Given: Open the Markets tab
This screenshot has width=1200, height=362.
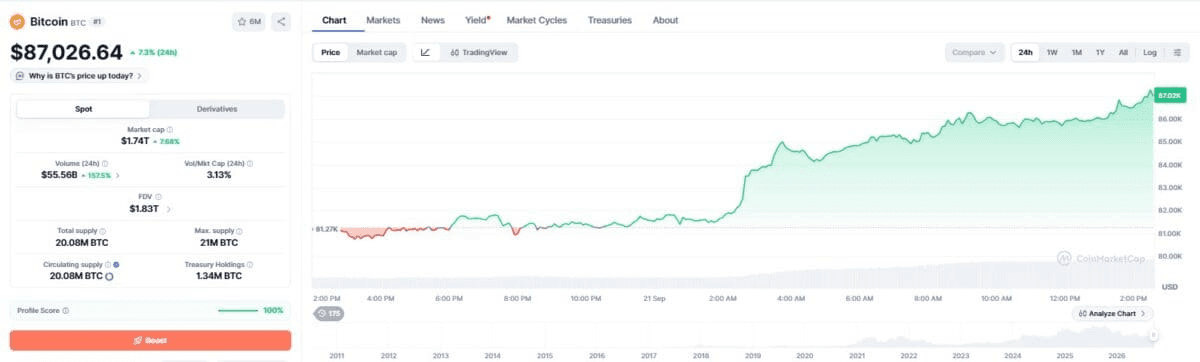Looking at the screenshot, I should coord(383,20).
